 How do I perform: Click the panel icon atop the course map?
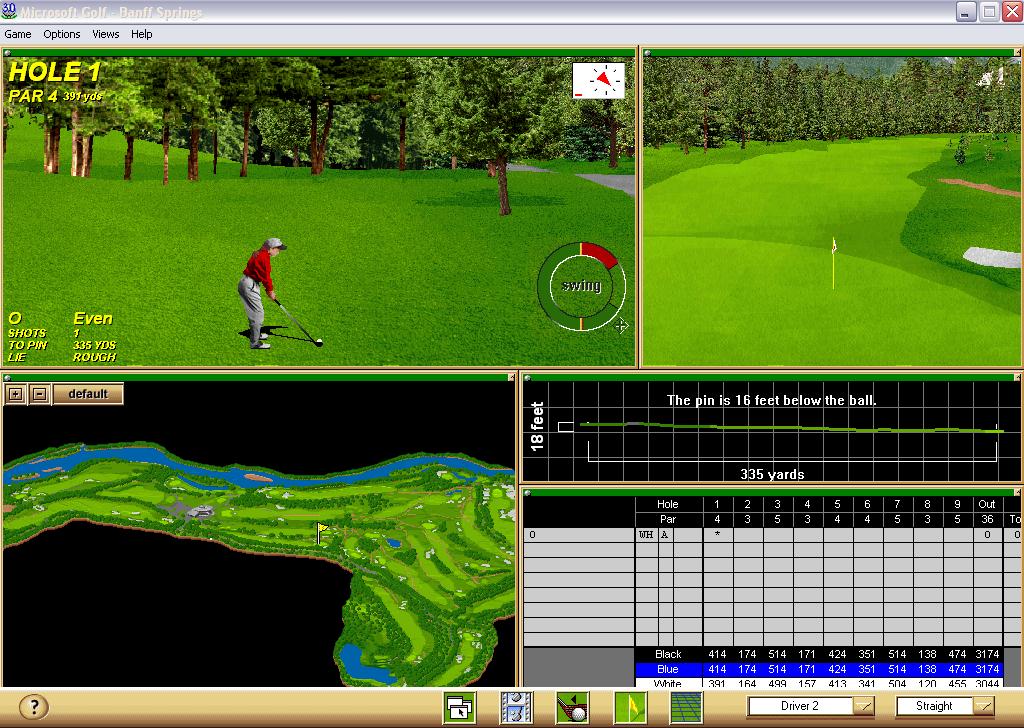[x=7, y=377]
